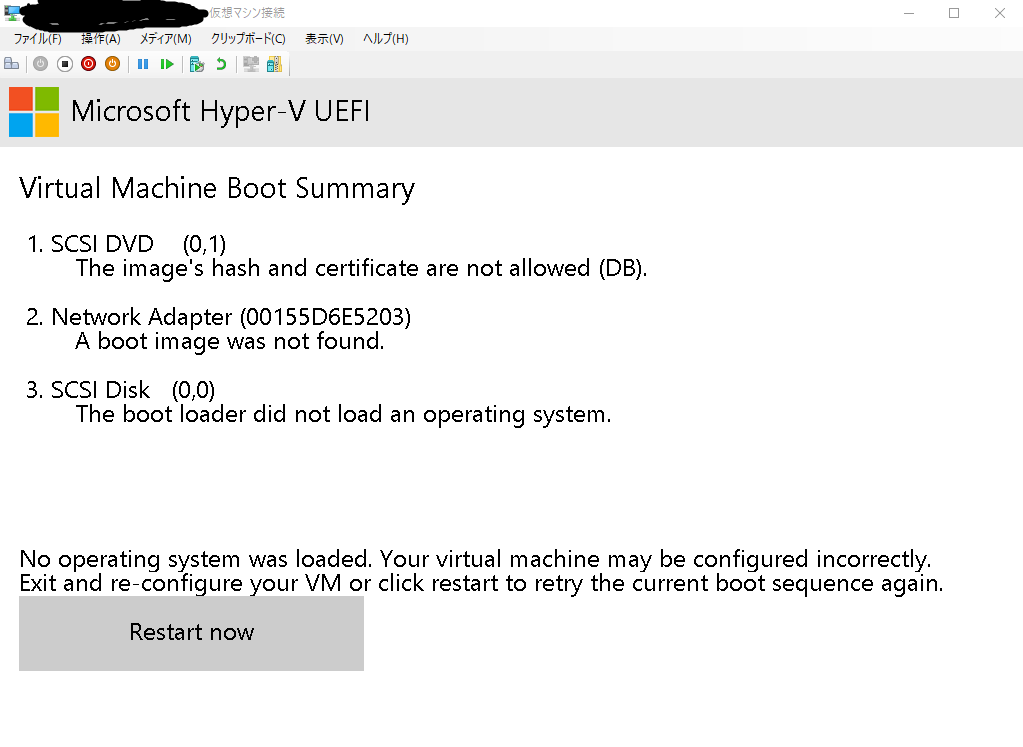Pause the virtual machine
1023x747 pixels.
(x=143, y=64)
